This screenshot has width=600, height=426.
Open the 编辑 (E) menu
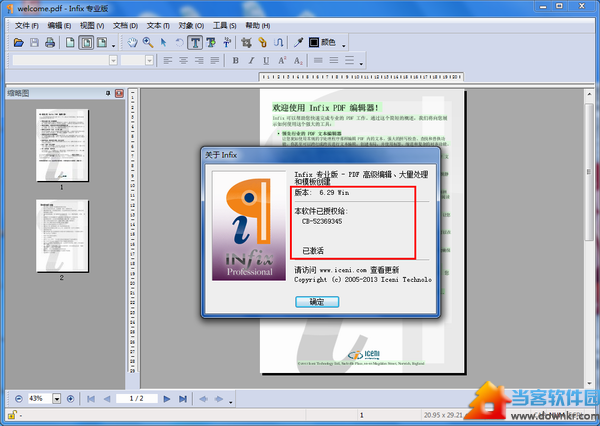[59, 26]
